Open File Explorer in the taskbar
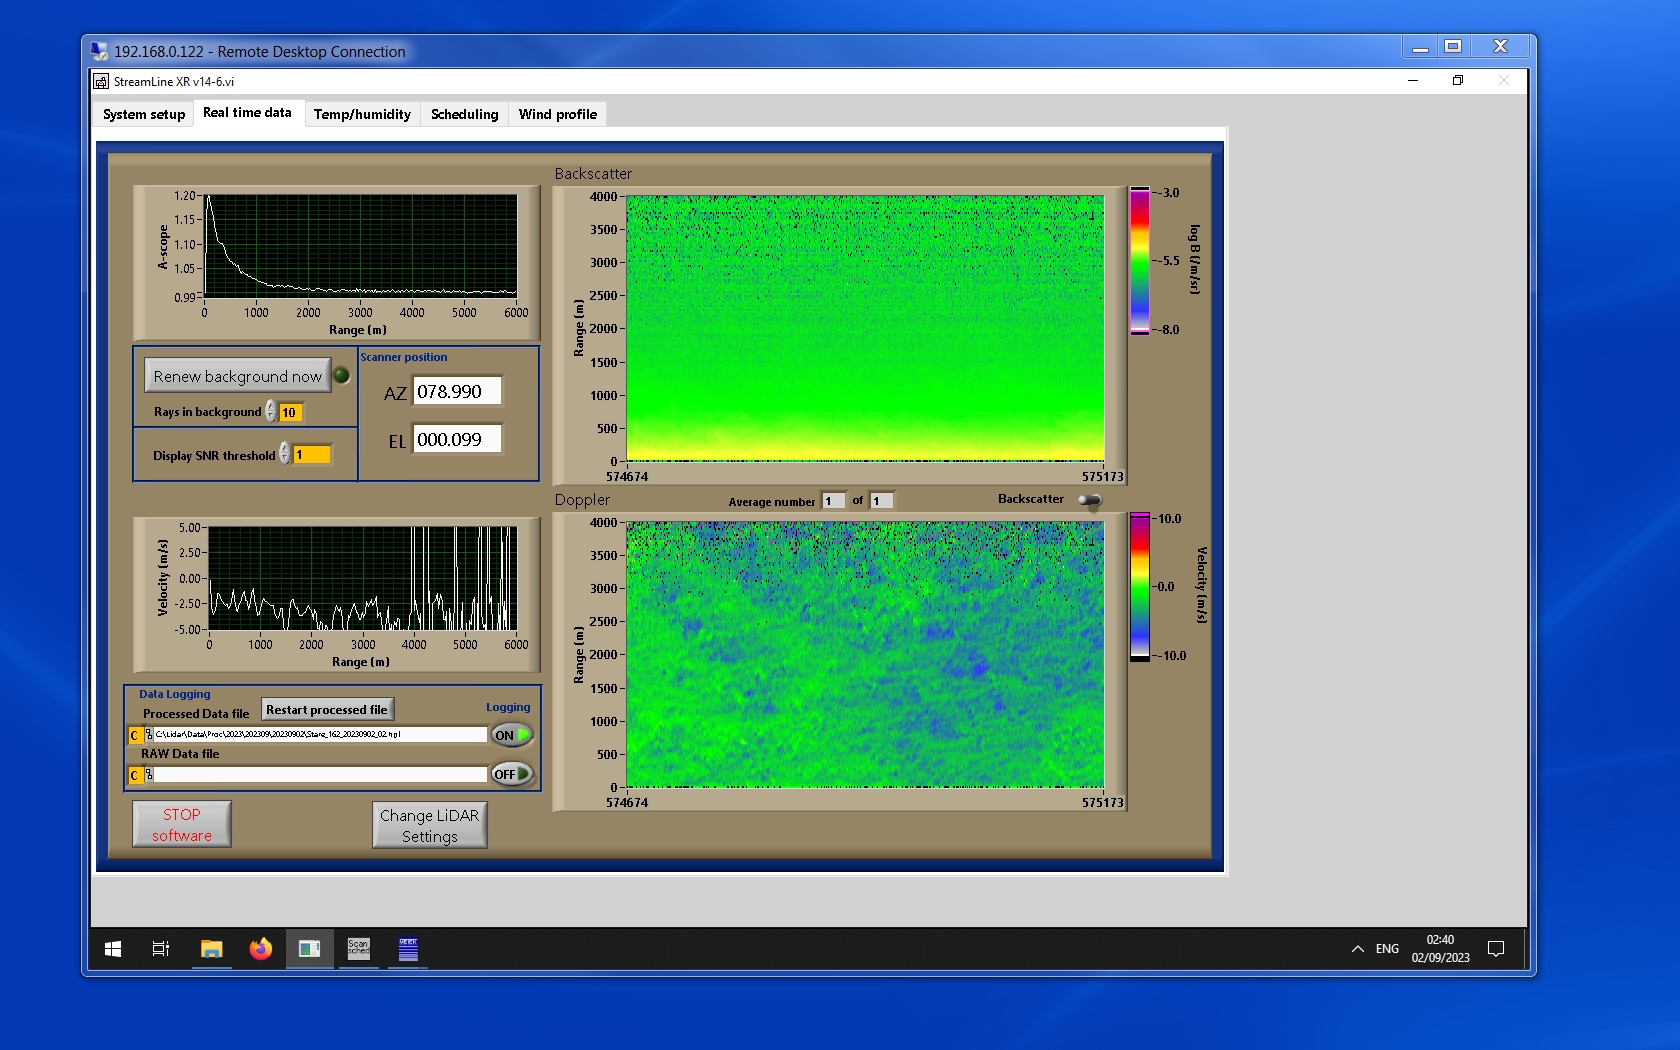 (211, 949)
